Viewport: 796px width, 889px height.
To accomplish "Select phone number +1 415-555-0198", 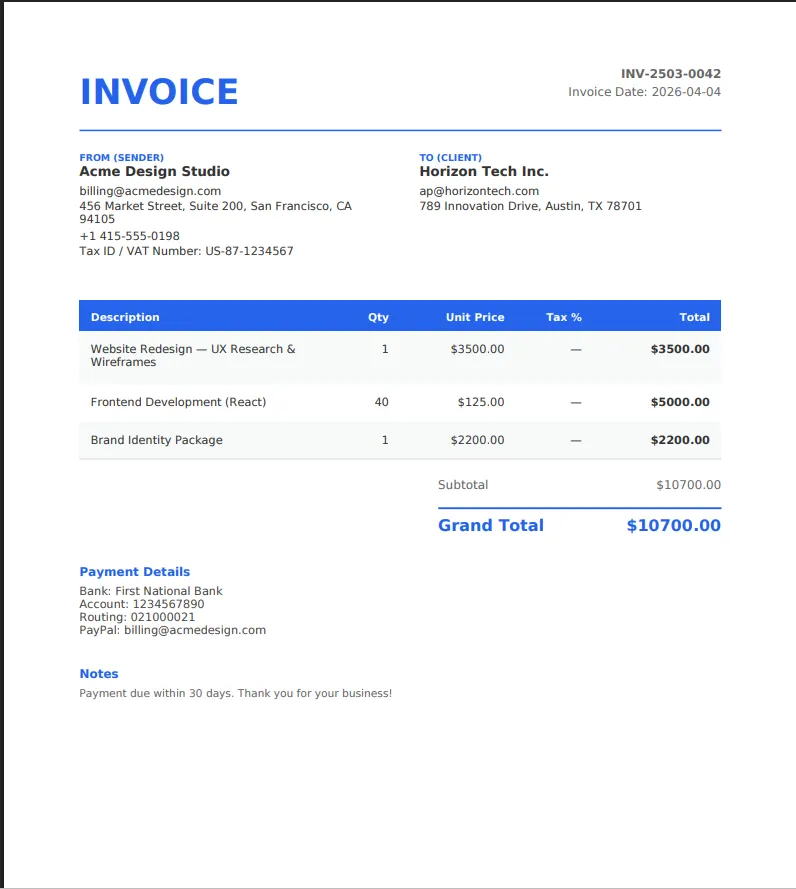I will [129, 236].
